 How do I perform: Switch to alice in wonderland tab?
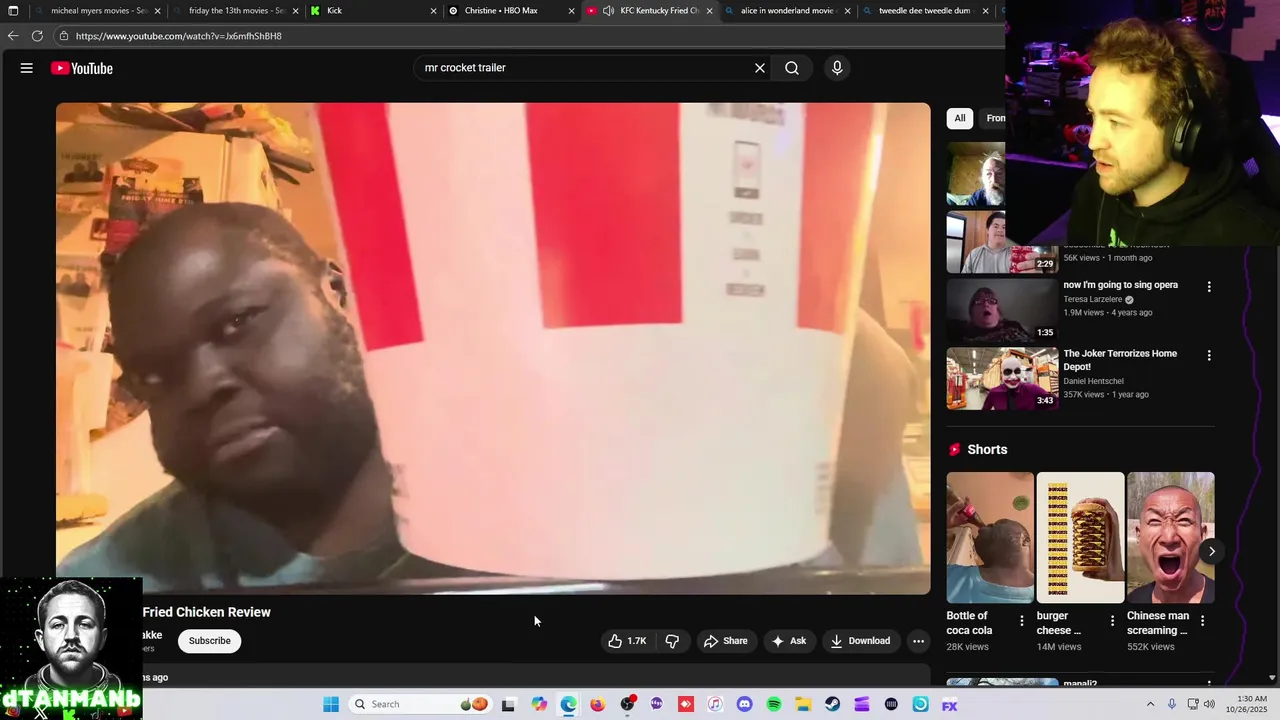[x=787, y=11]
